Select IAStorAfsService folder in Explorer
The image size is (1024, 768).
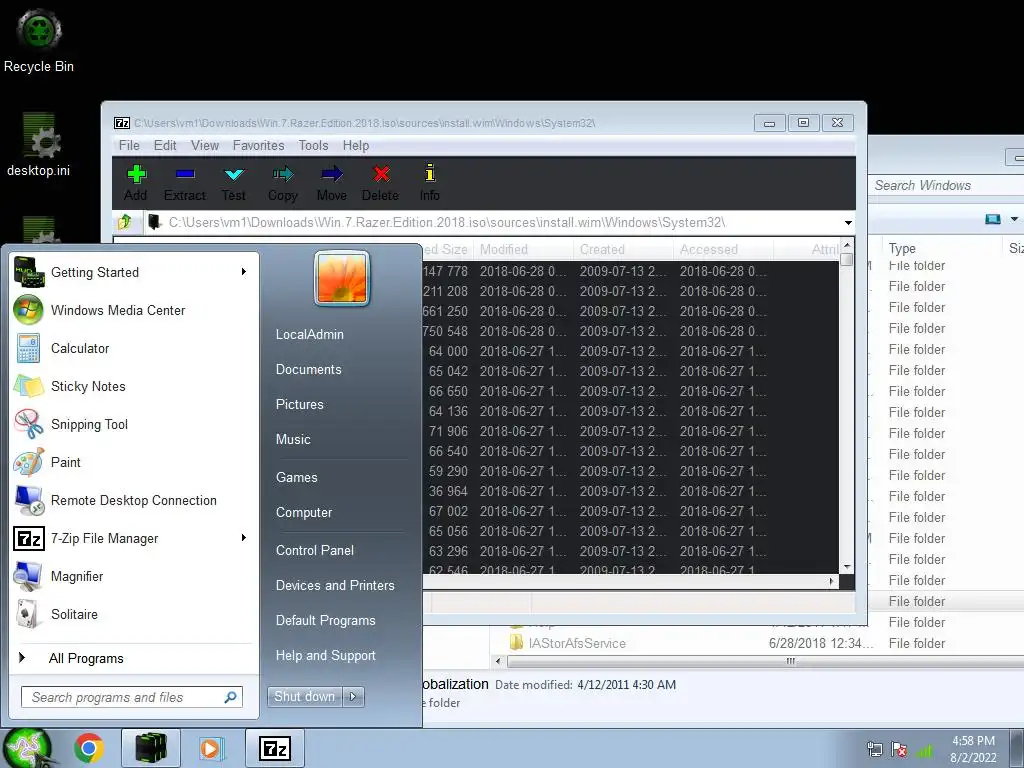[x=577, y=643]
